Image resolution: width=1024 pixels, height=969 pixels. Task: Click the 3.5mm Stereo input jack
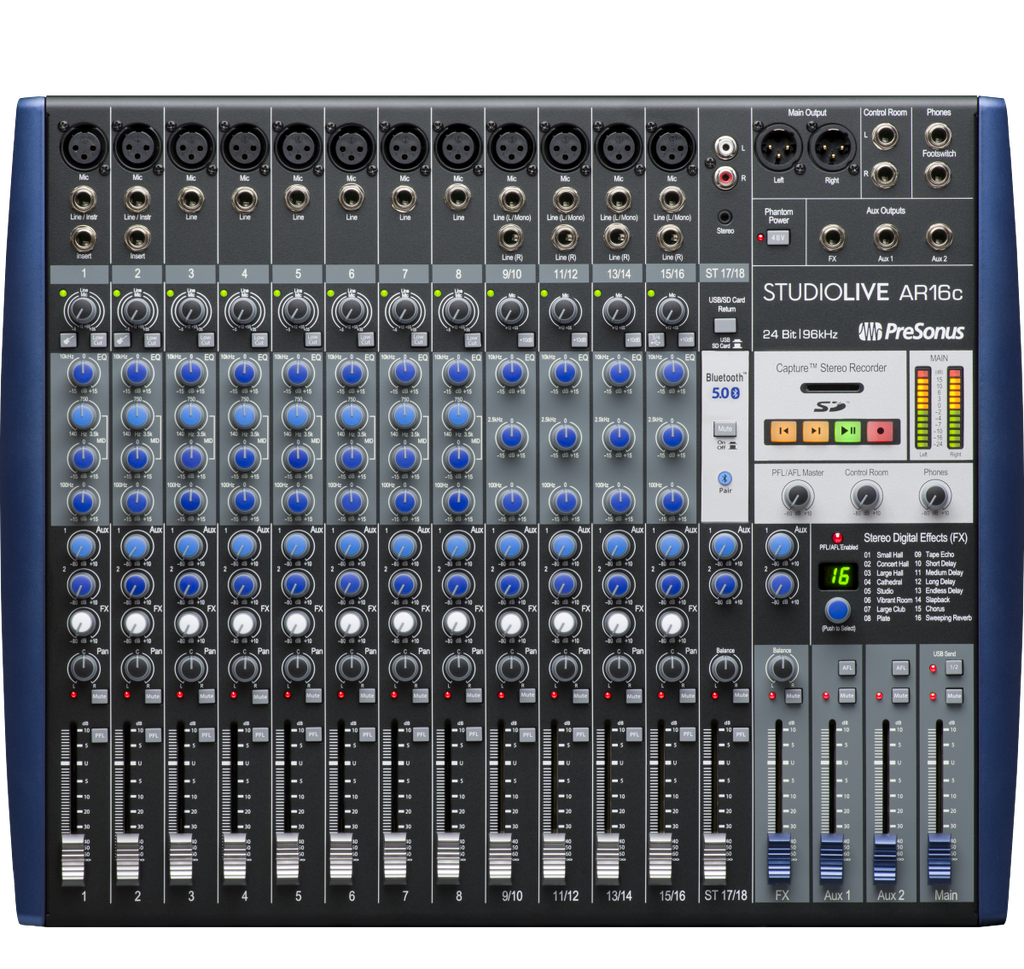coord(725,217)
